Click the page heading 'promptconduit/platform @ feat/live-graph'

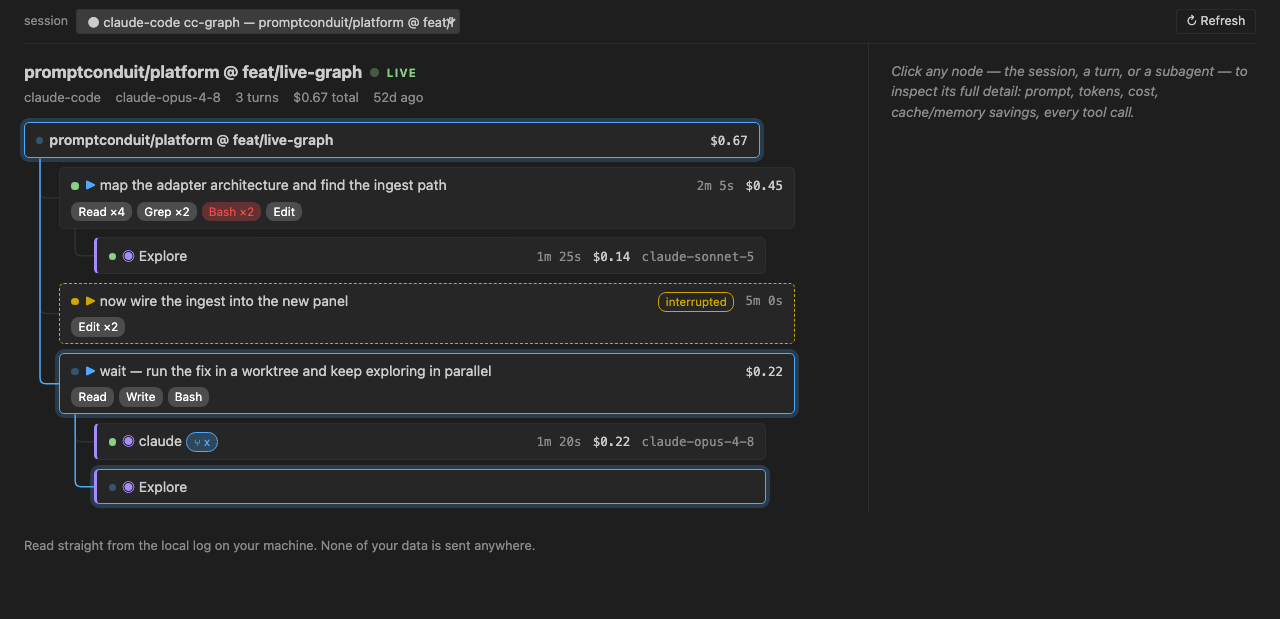(x=193, y=72)
